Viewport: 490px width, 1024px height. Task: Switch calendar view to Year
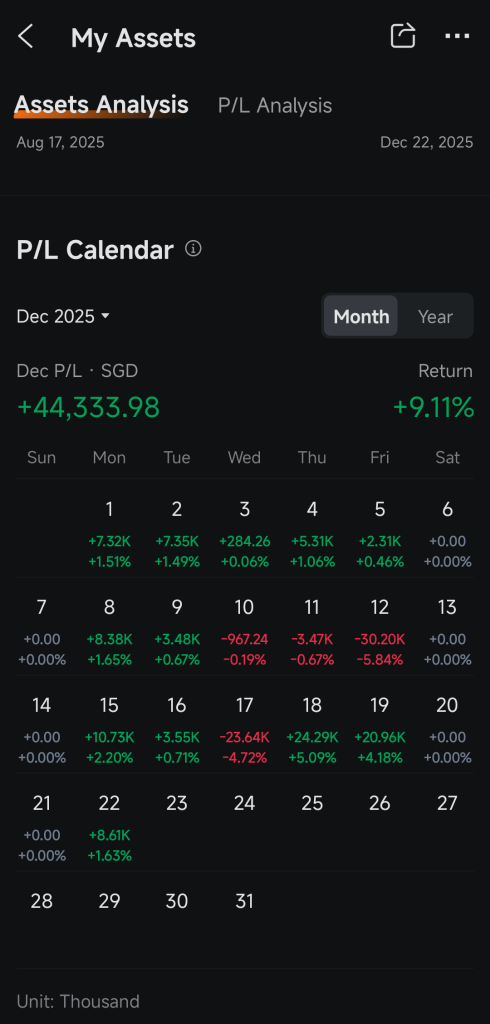[435, 316]
